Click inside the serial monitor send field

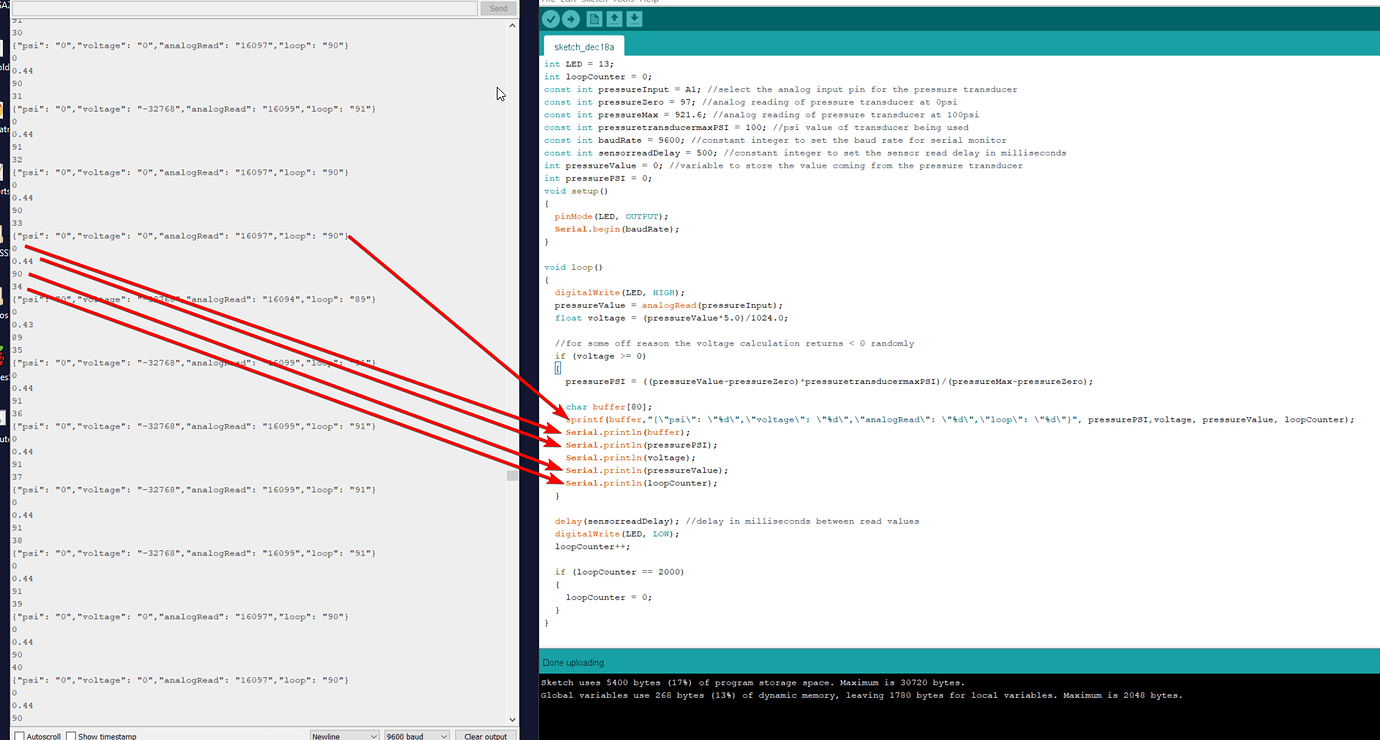click(240, 8)
